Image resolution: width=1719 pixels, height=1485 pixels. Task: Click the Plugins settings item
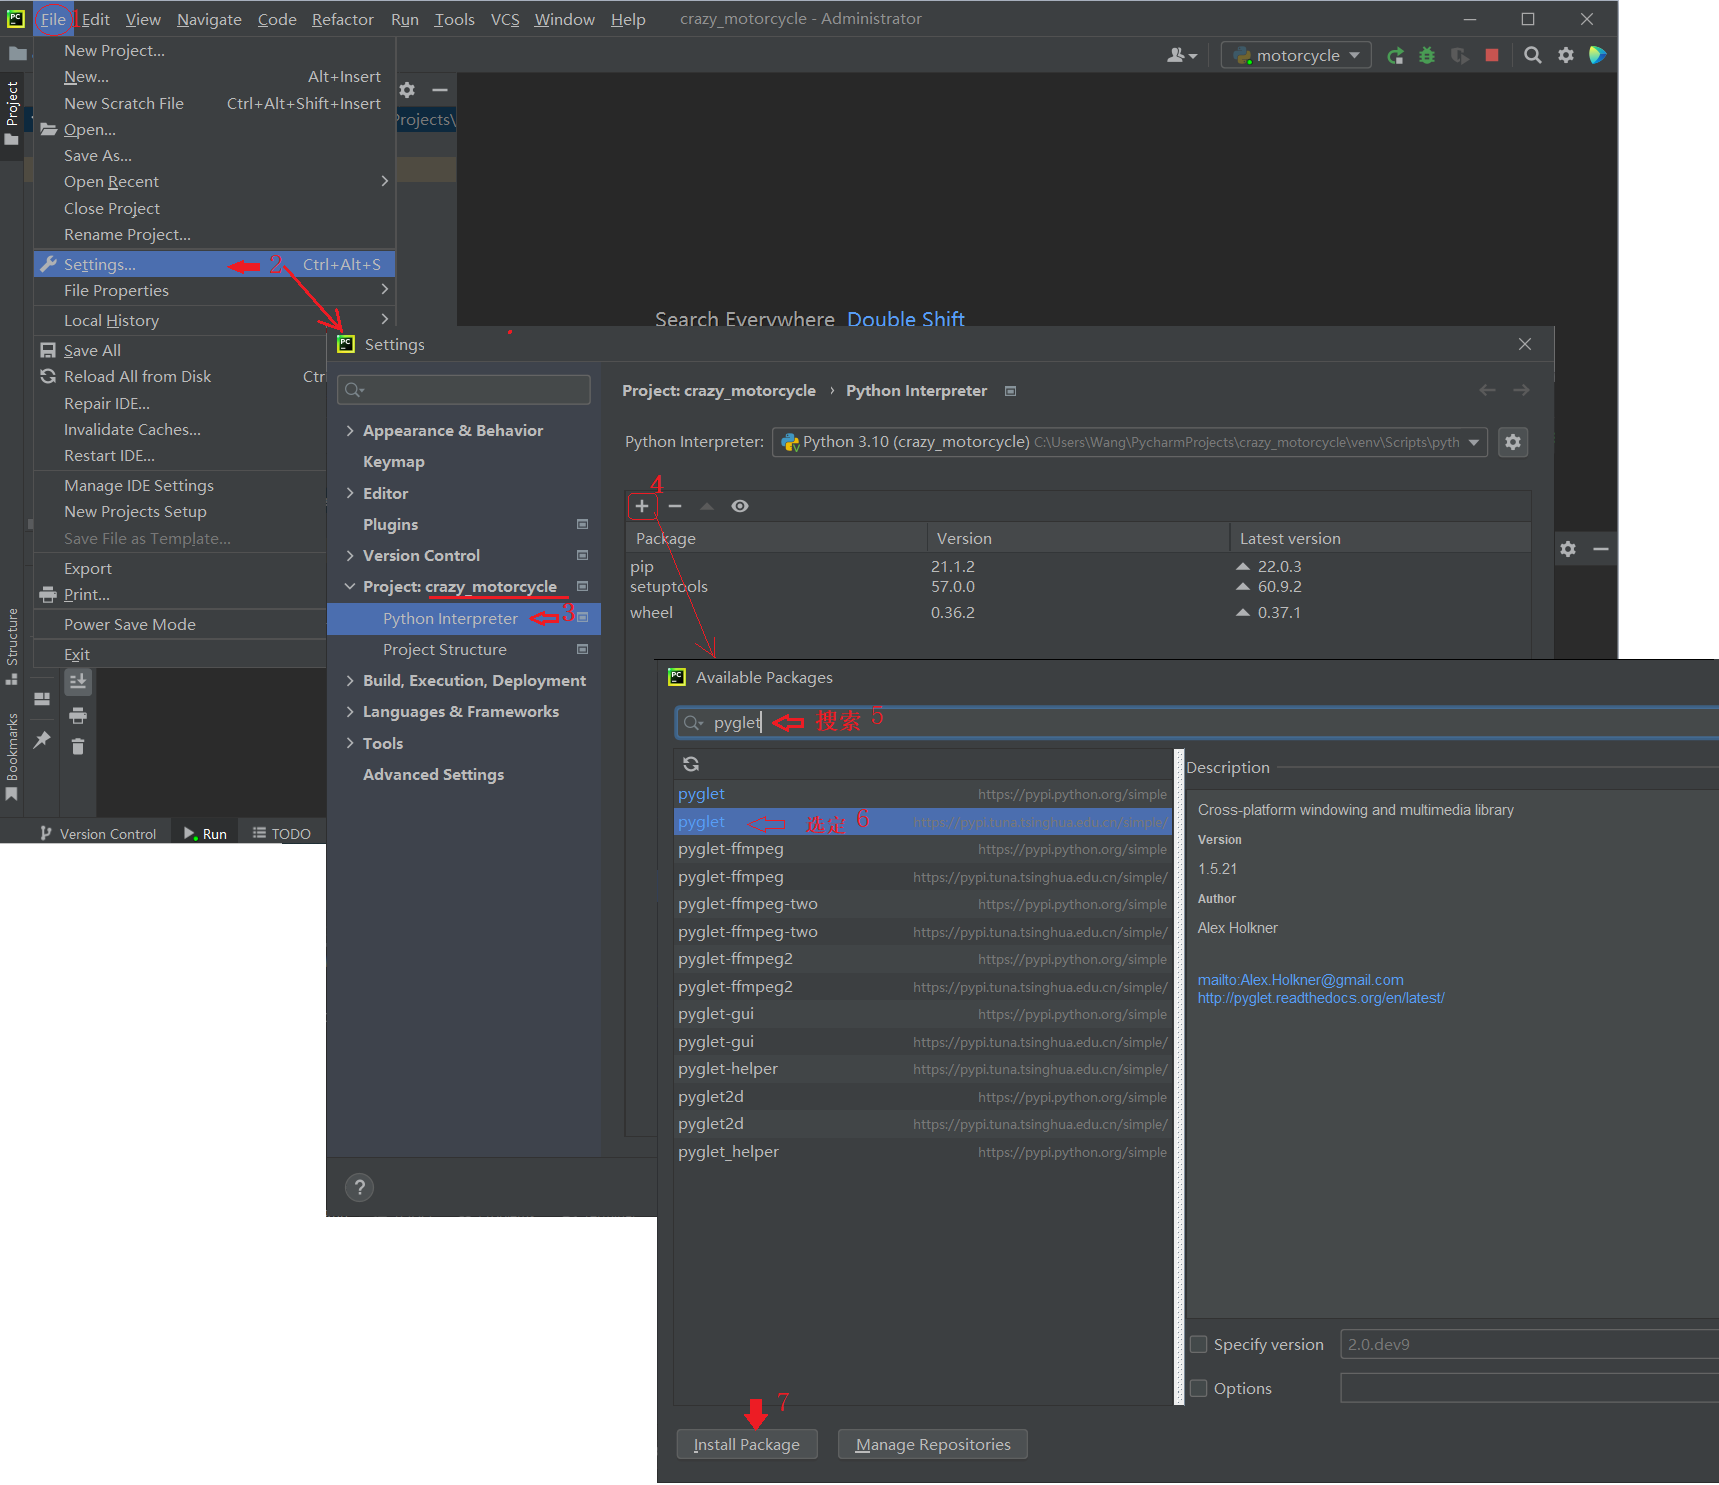tap(390, 524)
